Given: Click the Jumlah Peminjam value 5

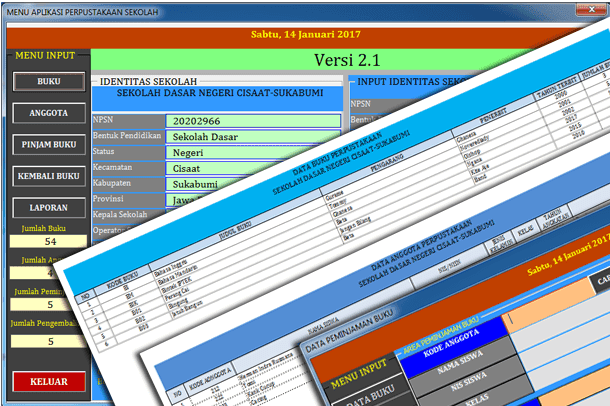Looking at the screenshot, I should coord(43,304).
